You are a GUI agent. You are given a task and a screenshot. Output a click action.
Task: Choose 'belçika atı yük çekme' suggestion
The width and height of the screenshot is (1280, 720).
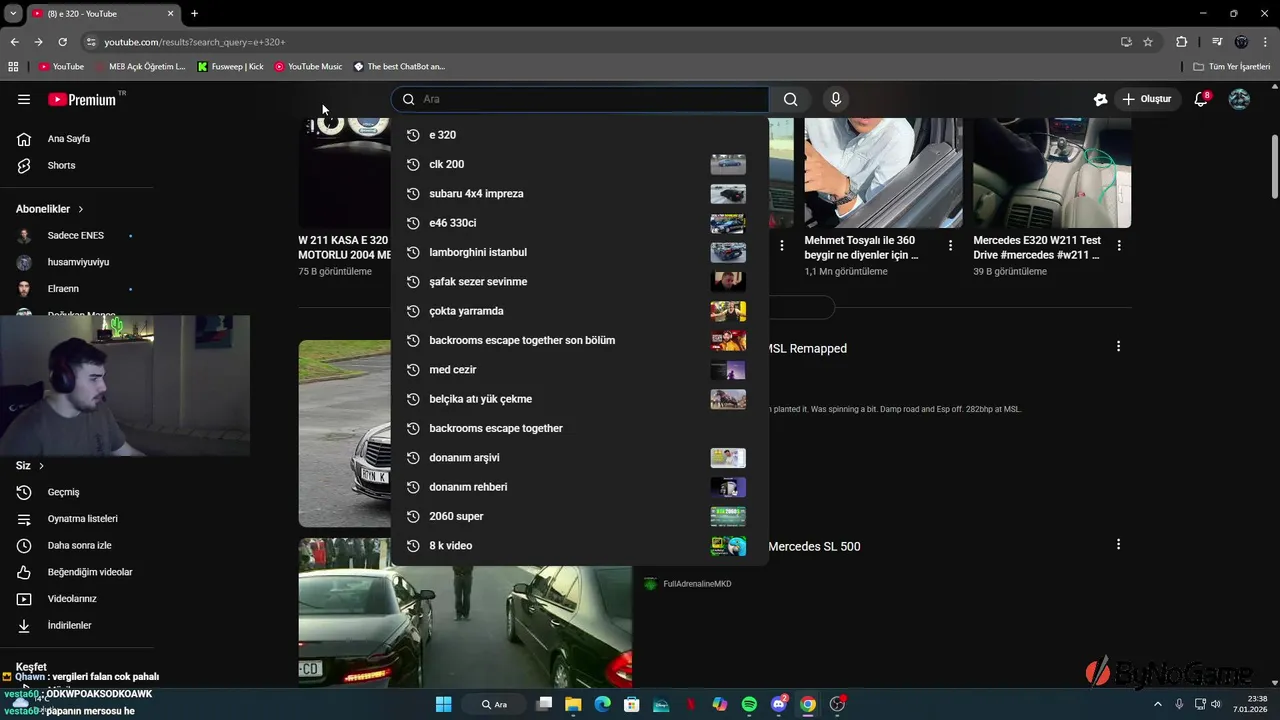coord(580,399)
